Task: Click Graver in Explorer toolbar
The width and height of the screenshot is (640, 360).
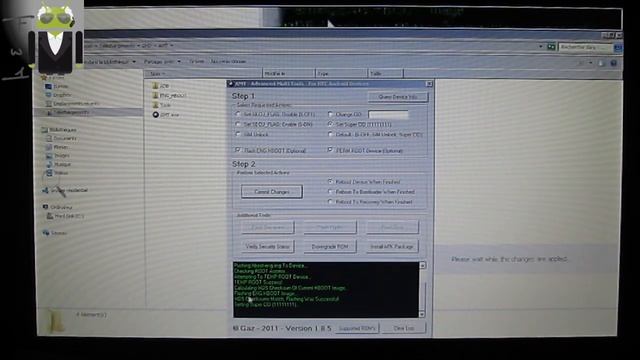Action: 197,61
